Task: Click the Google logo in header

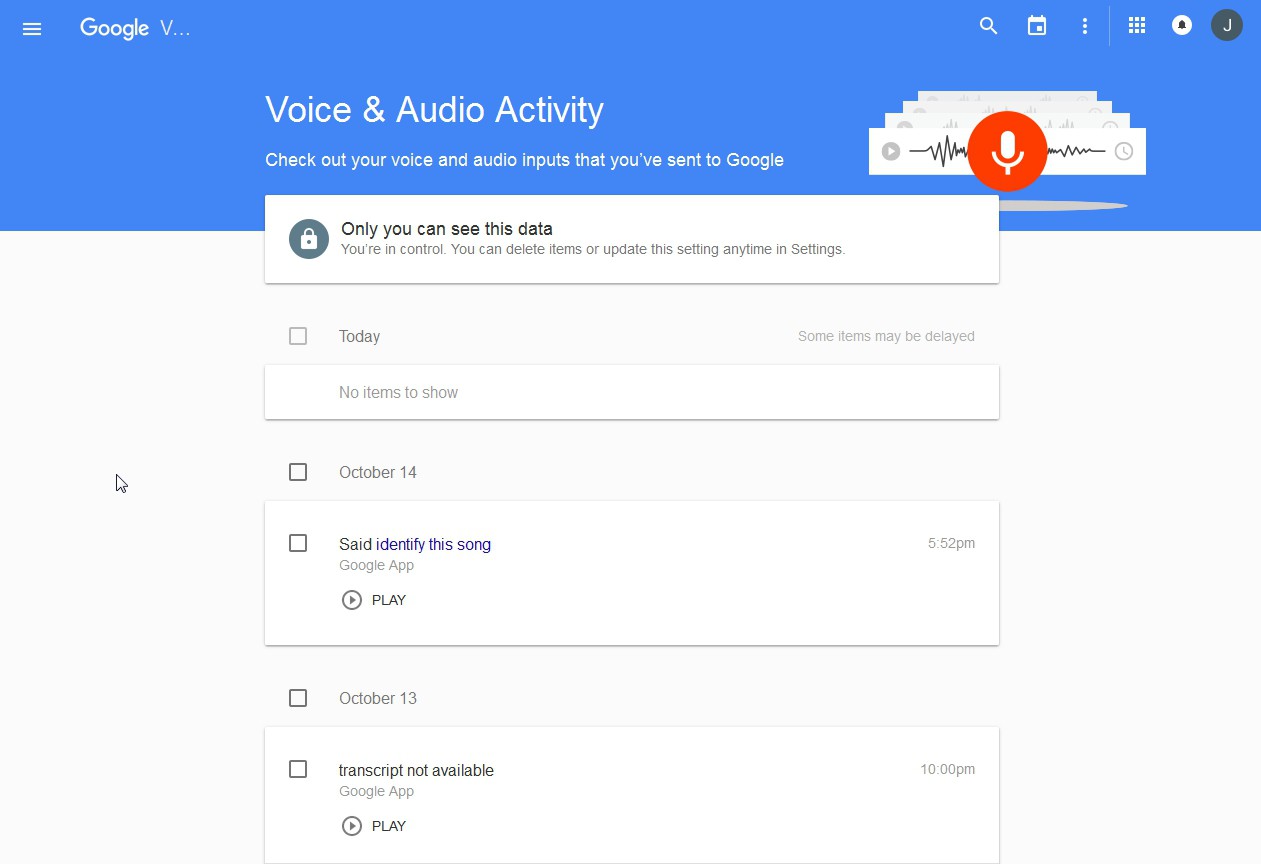Action: (114, 28)
